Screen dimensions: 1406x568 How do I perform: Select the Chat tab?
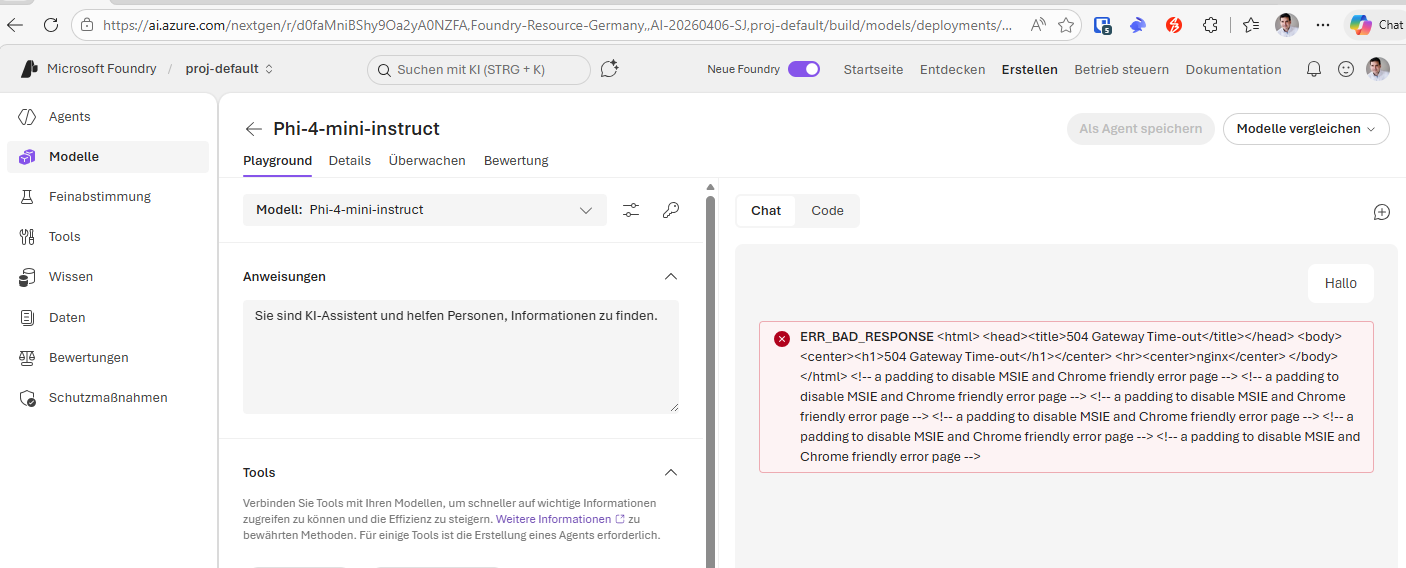(766, 211)
